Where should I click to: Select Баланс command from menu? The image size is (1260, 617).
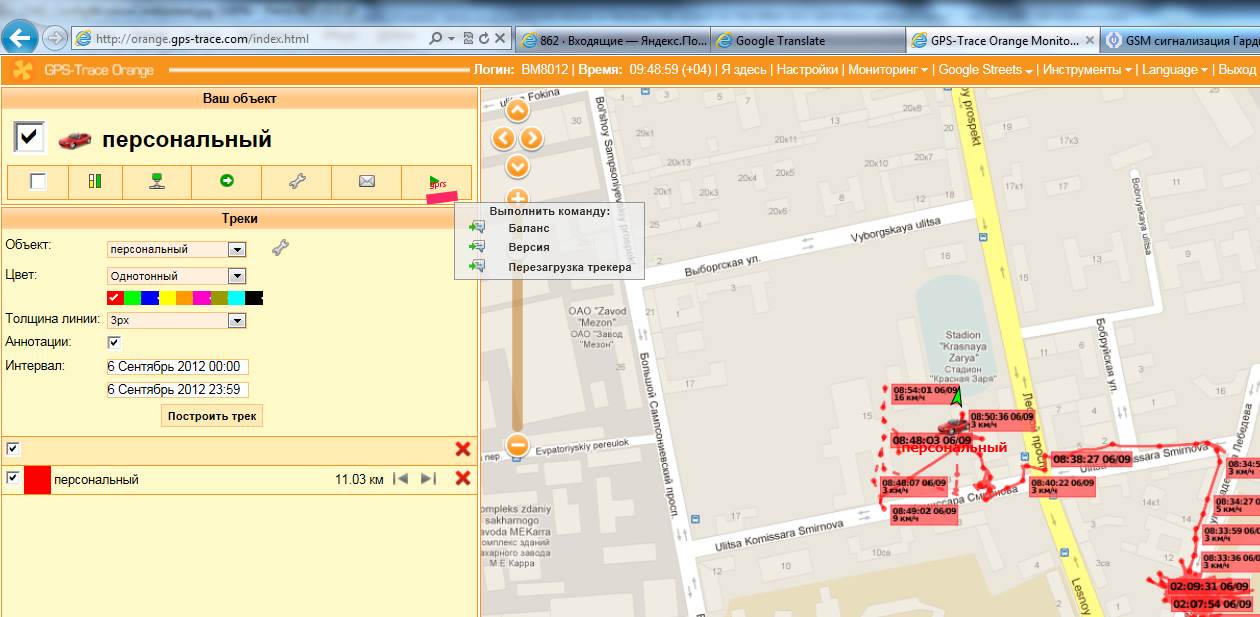(528, 228)
